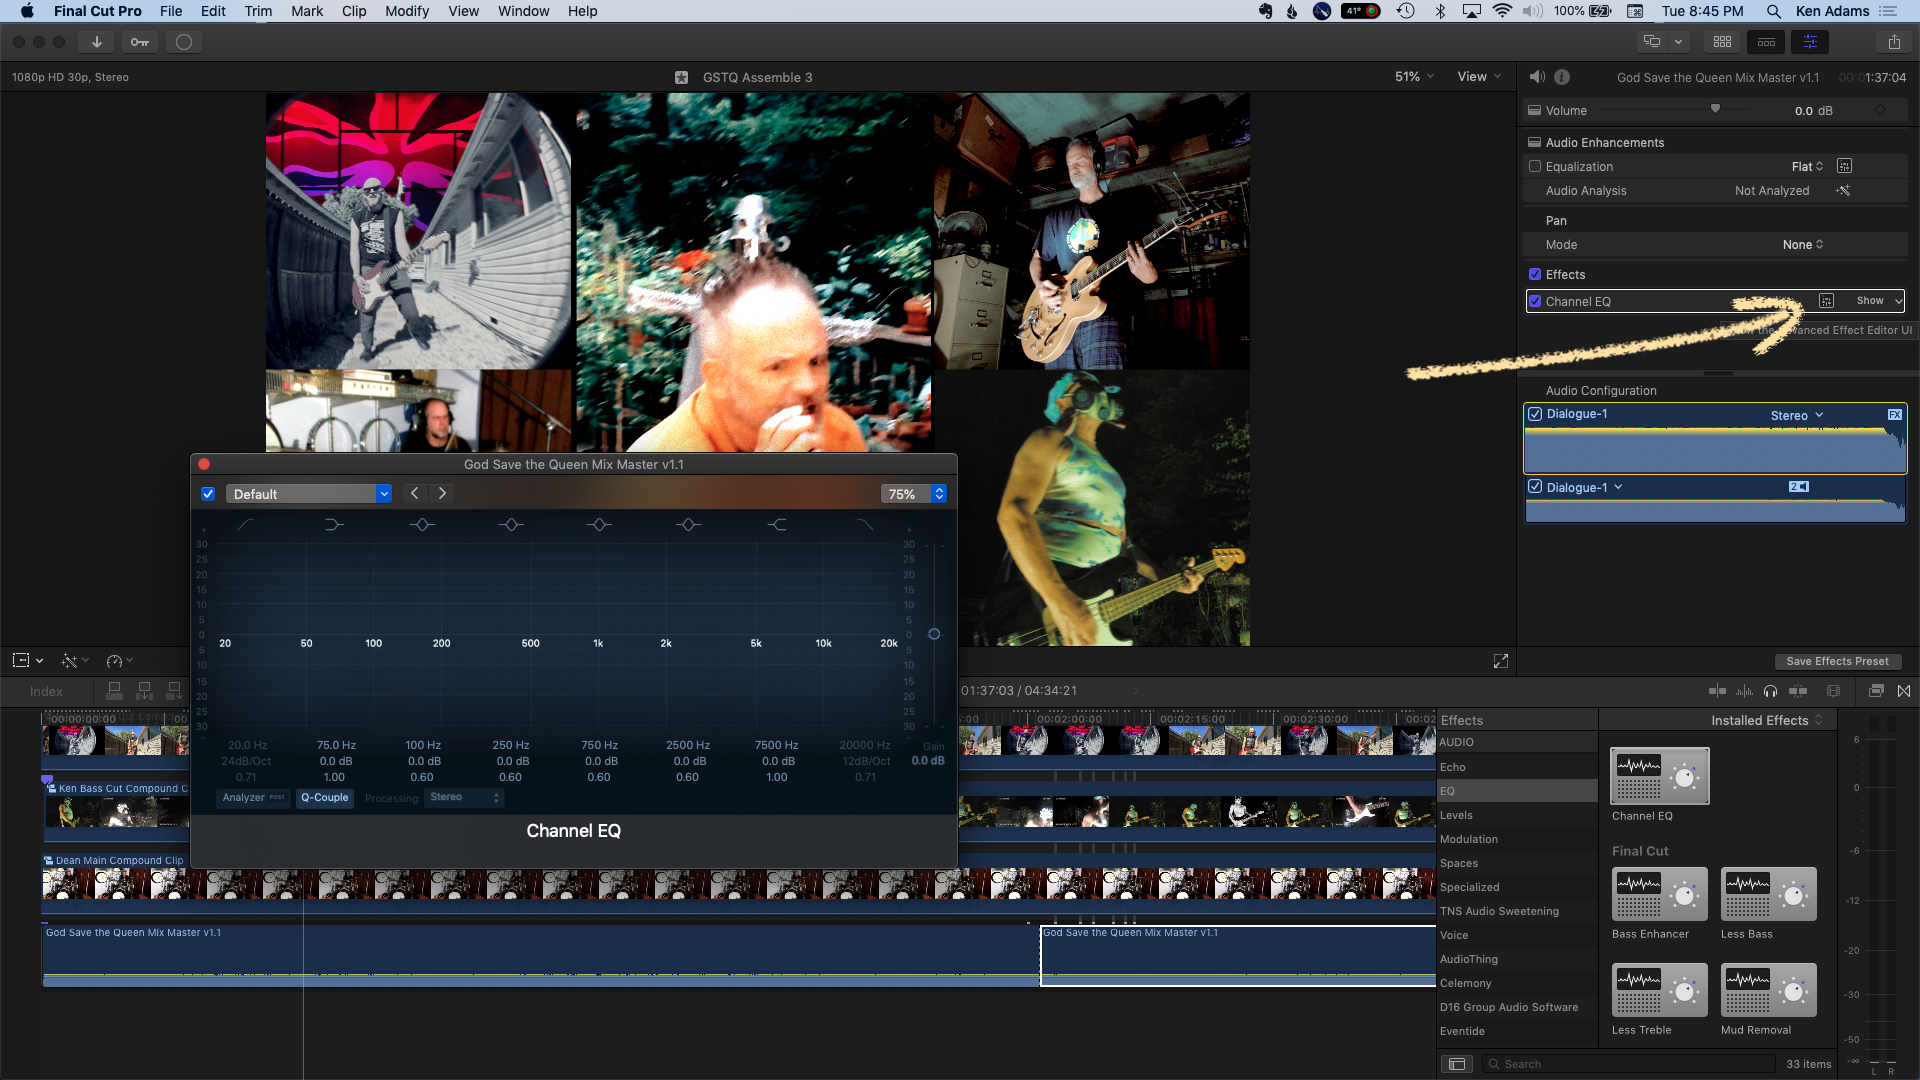The height and width of the screenshot is (1080, 1920).
Task: Open the Modify menu
Action: tap(407, 11)
